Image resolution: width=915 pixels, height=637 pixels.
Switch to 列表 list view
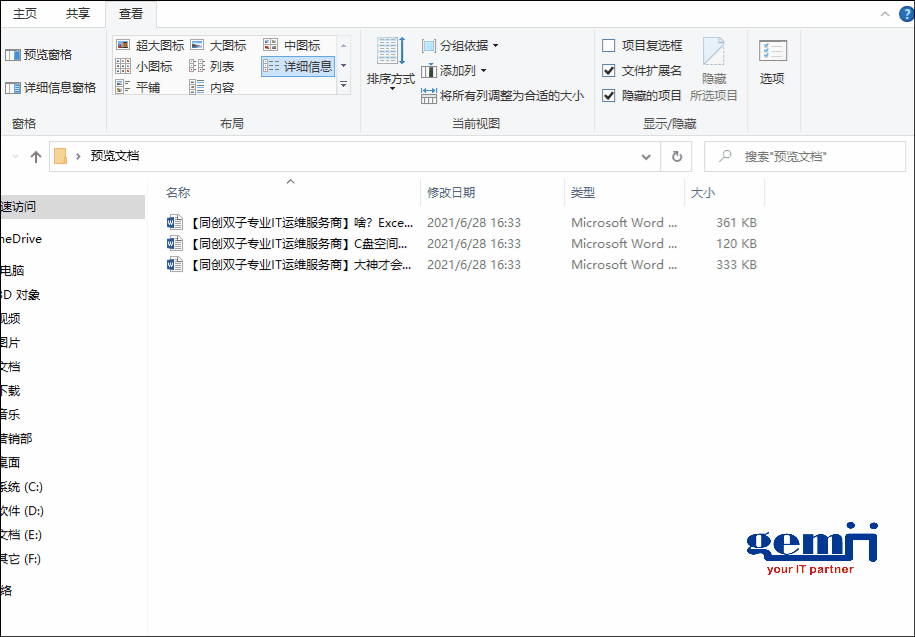point(224,64)
